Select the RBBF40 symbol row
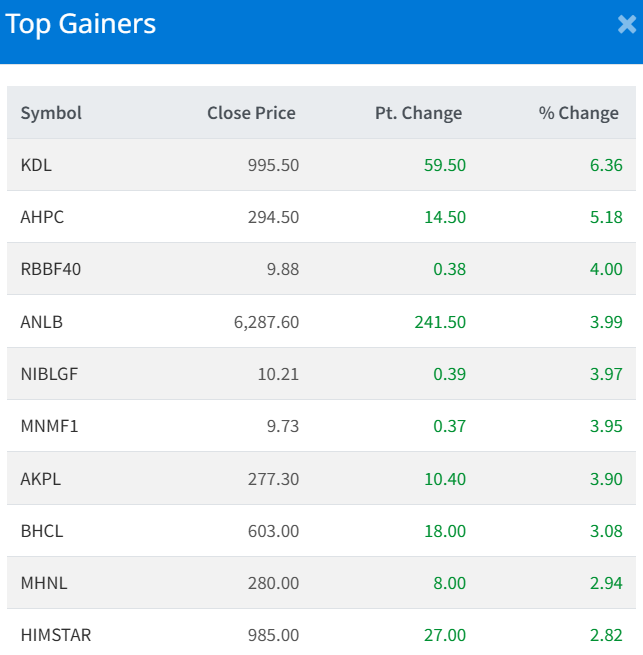The image size is (643, 655). click(x=50, y=269)
